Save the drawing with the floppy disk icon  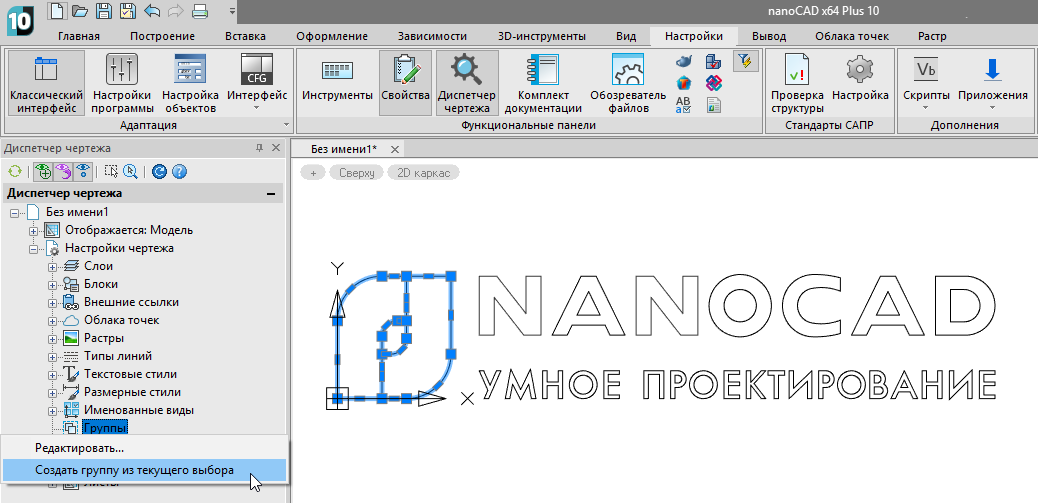[x=104, y=11]
